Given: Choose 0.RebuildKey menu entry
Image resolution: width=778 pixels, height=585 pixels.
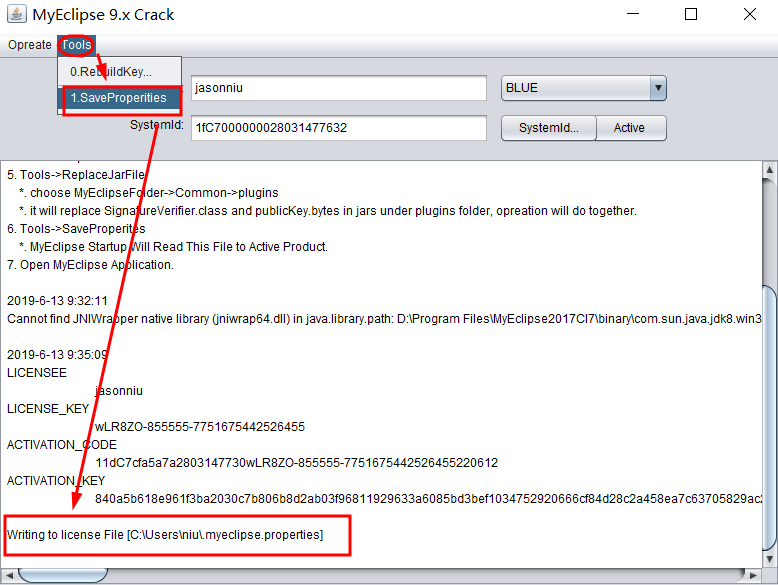Looking at the screenshot, I should (x=120, y=71).
